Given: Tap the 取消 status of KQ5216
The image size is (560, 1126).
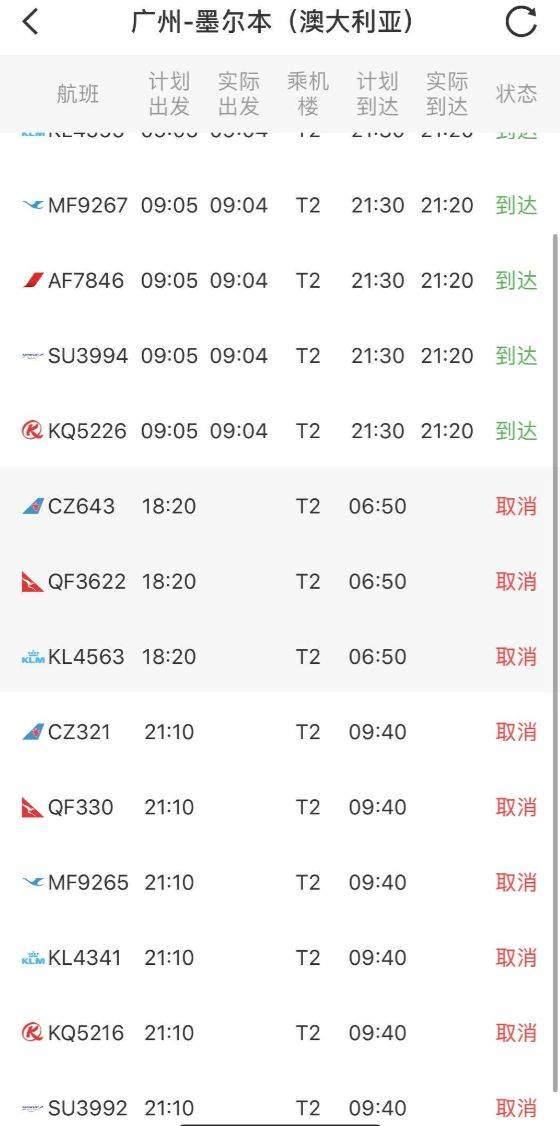Looking at the screenshot, I should [x=516, y=1033].
